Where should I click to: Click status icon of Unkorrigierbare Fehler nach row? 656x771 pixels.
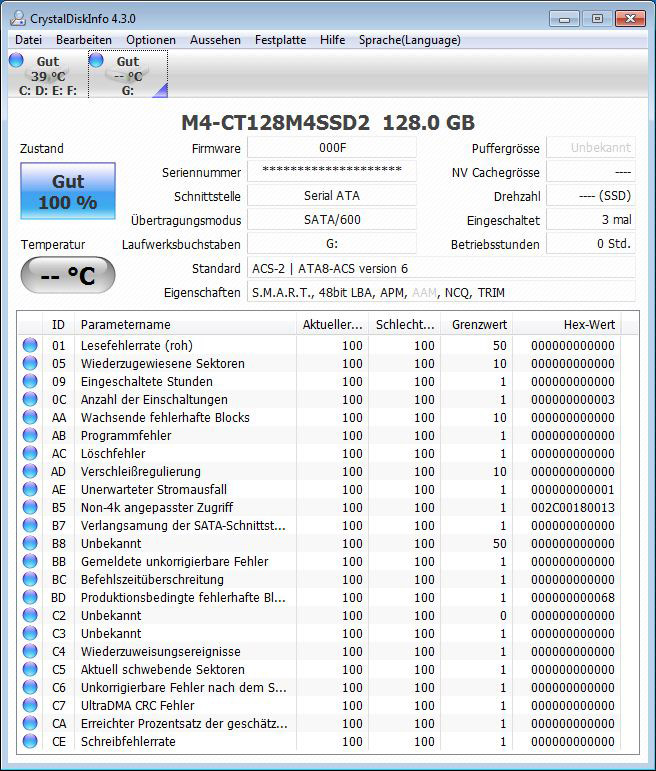coord(30,687)
